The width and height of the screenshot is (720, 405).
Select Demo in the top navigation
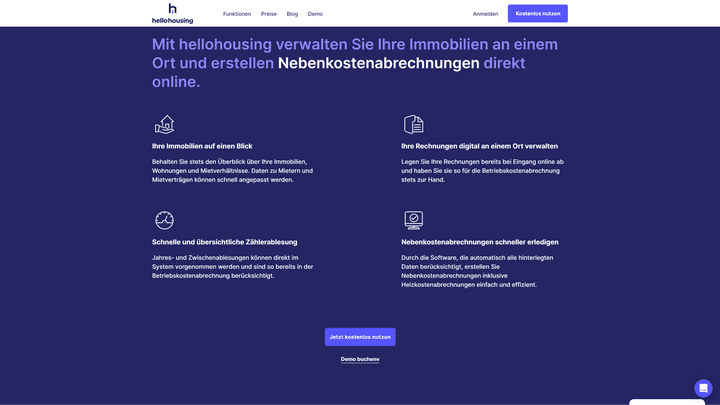[315, 14]
